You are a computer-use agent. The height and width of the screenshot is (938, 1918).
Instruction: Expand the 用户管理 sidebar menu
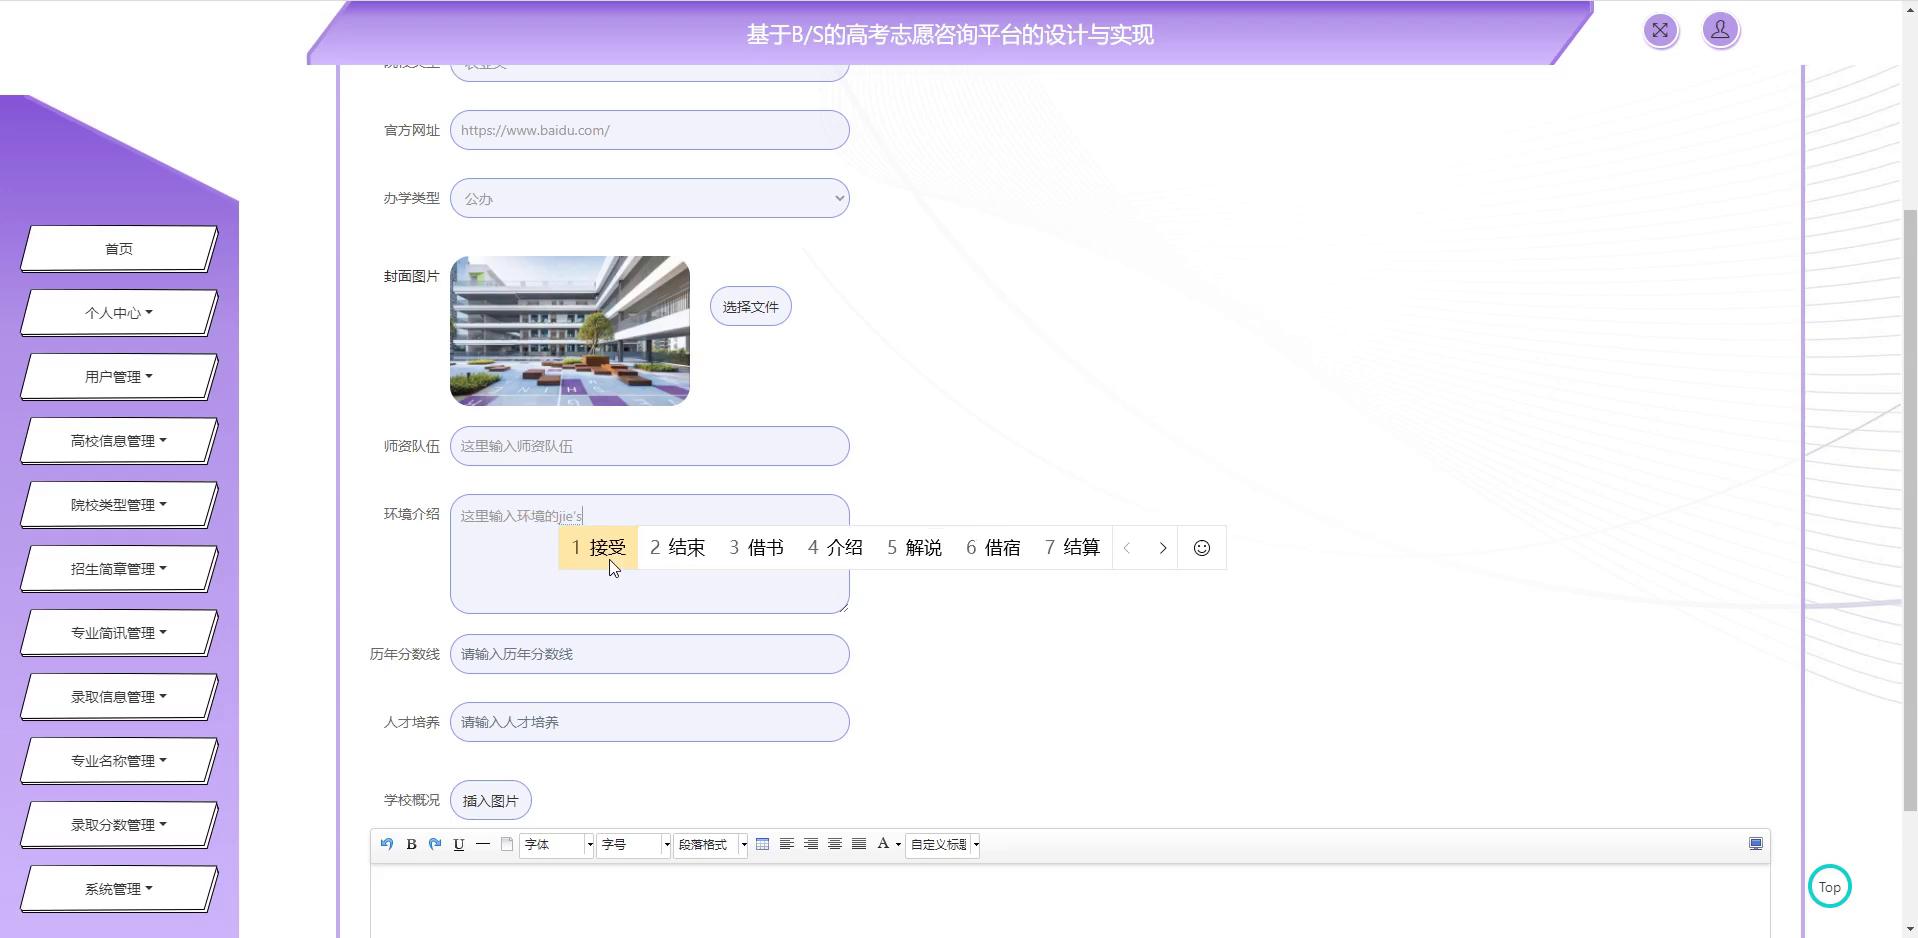(119, 377)
